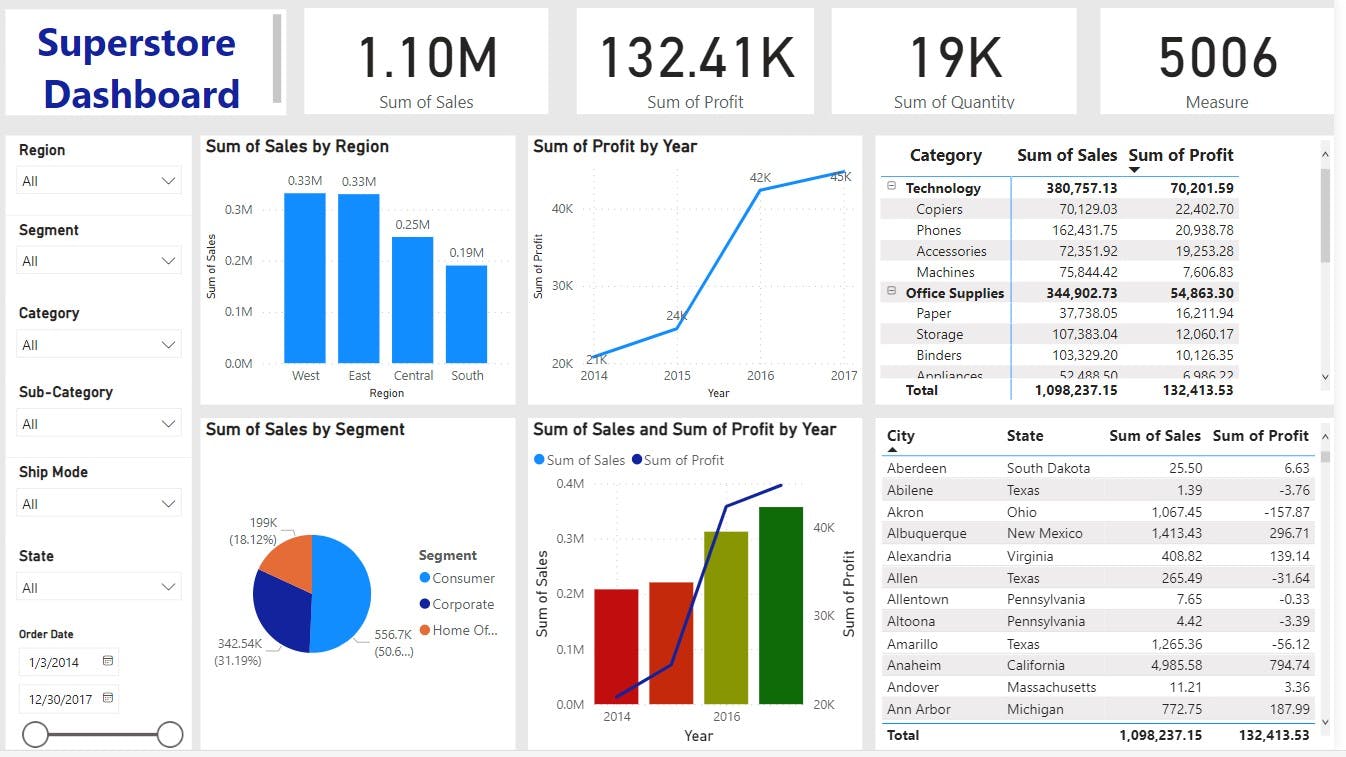
Task: Click the 2017 bar in Sales and Profit chart
Action: pyautogui.click(x=781, y=605)
